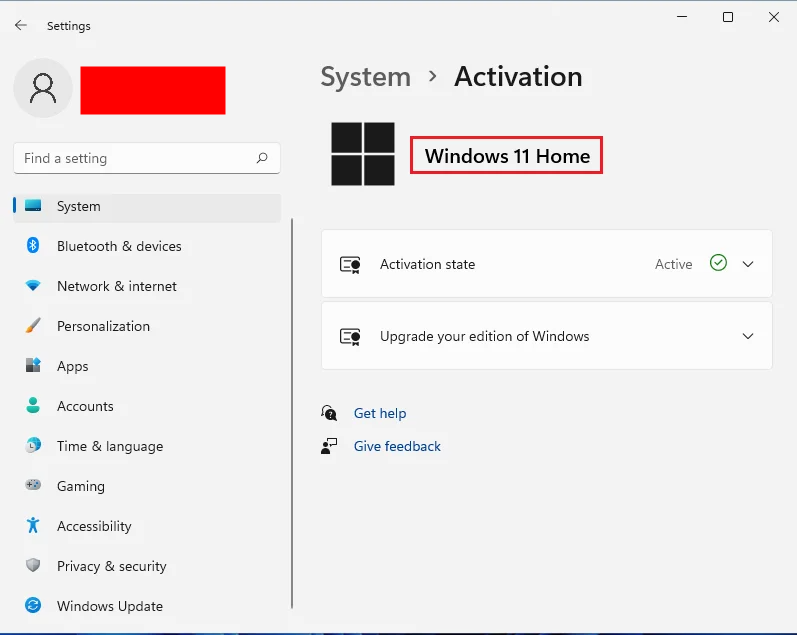Expand Upgrade your edition of Windows chevron
The height and width of the screenshot is (635, 797).
coord(748,336)
